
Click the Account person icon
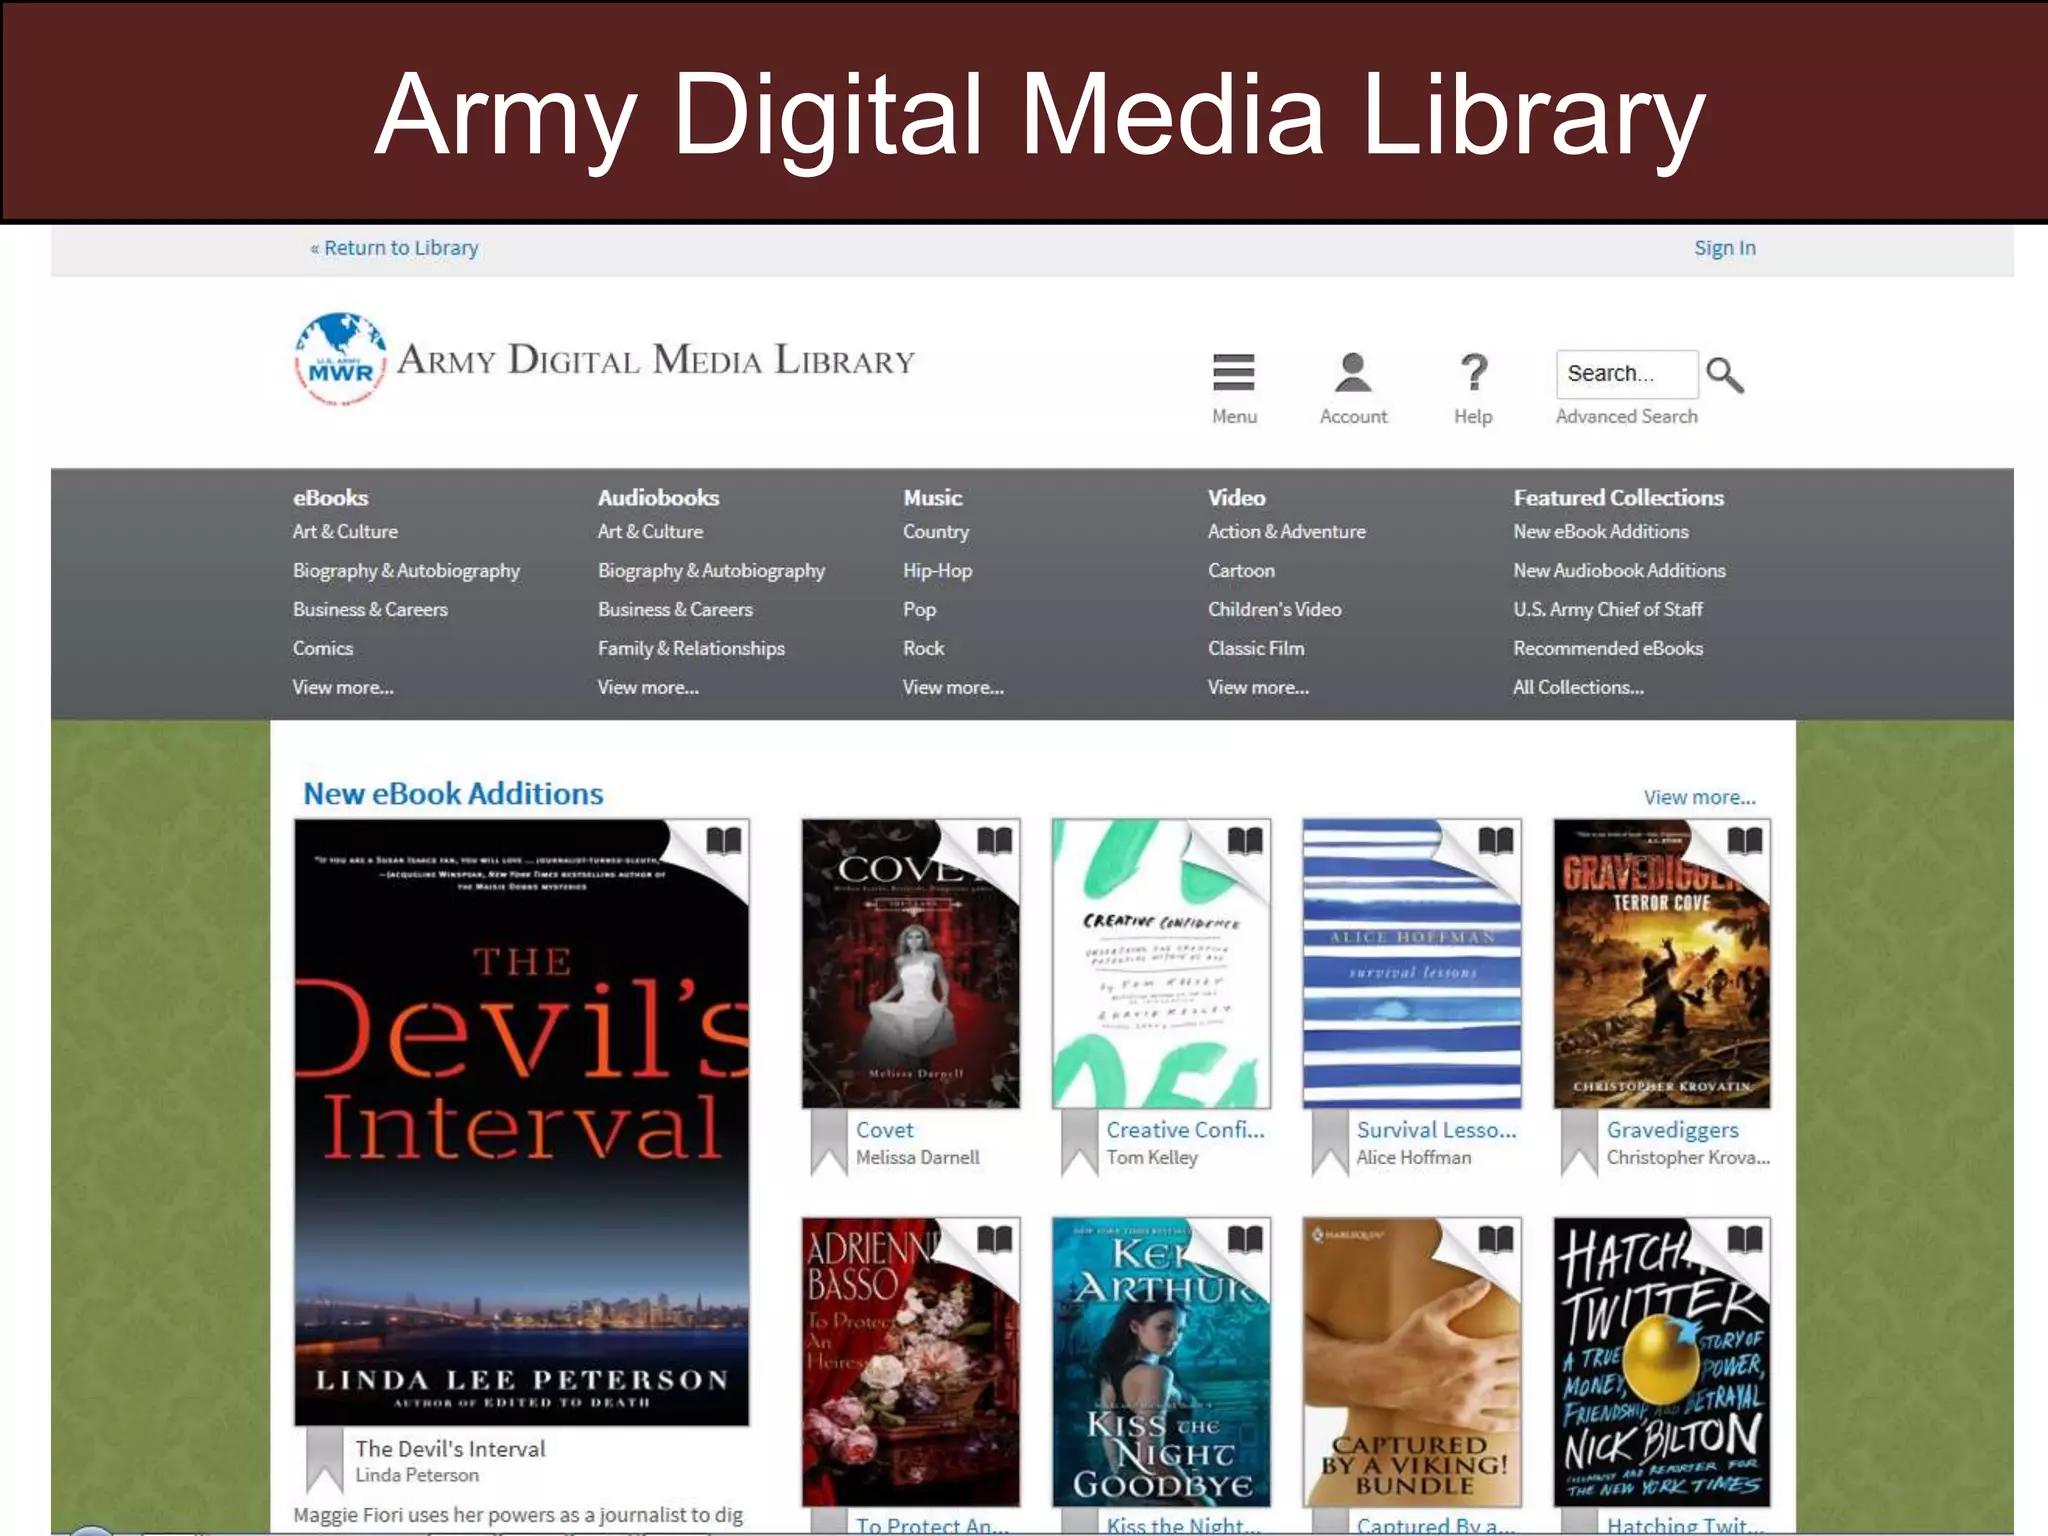click(1353, 373)
